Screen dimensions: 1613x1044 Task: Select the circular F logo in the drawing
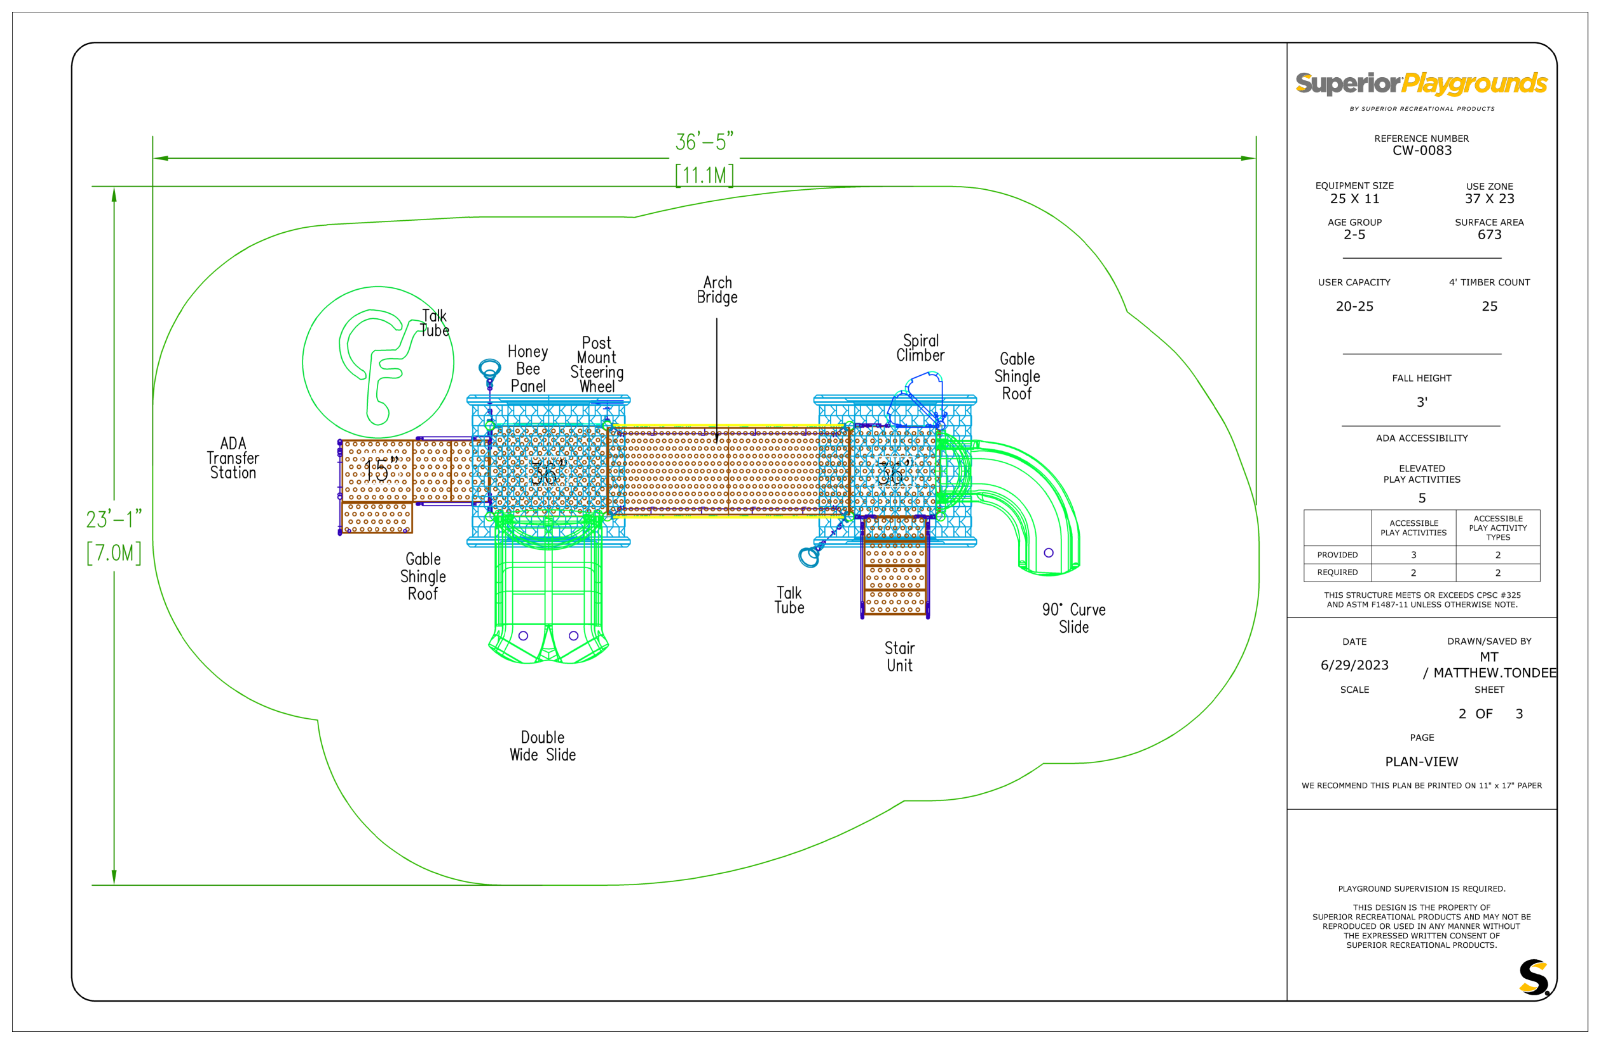(378, 362)
